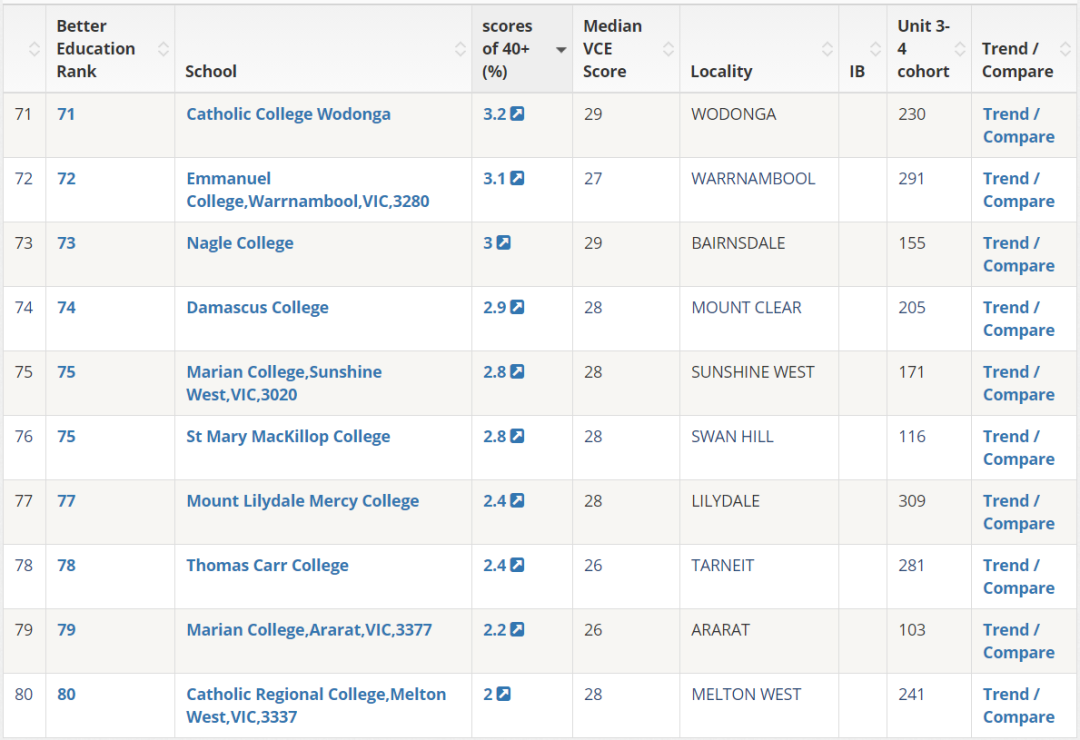Click Trend / Compare for Damascus College
Viewport: 1080px width, 740px height.
[x=1018, y=318]
